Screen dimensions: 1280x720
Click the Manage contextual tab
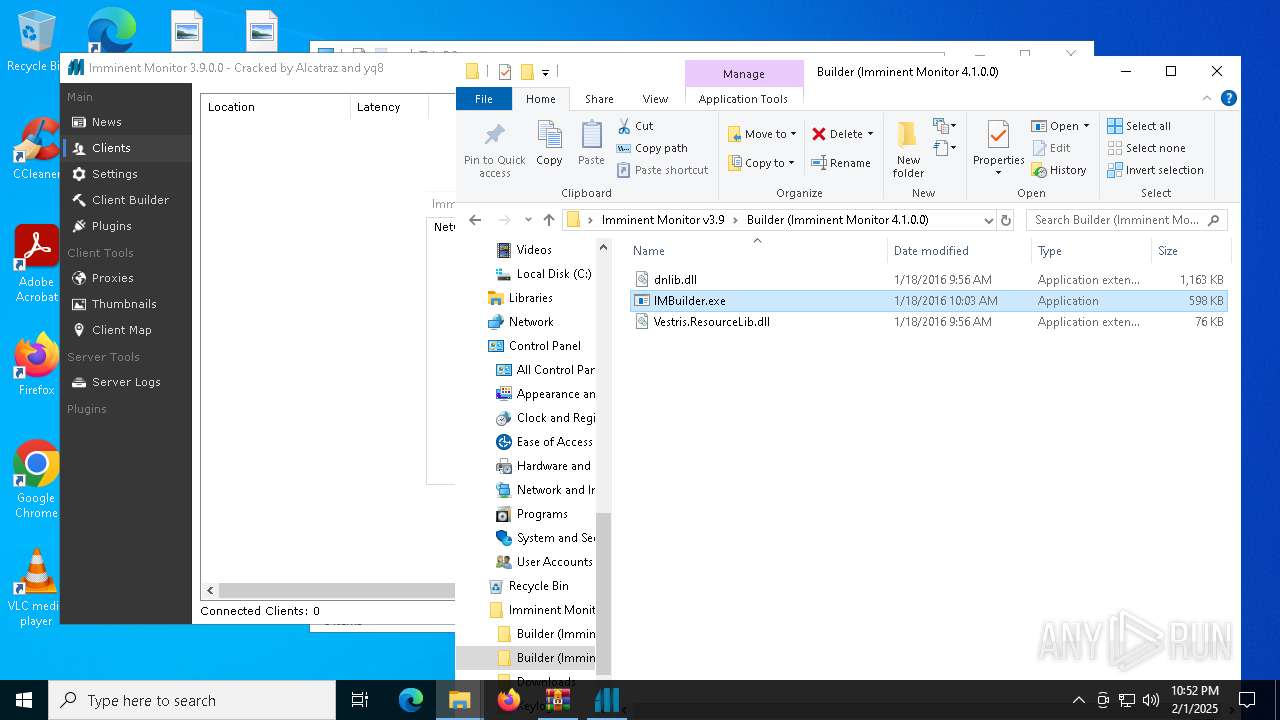point(744,74)
